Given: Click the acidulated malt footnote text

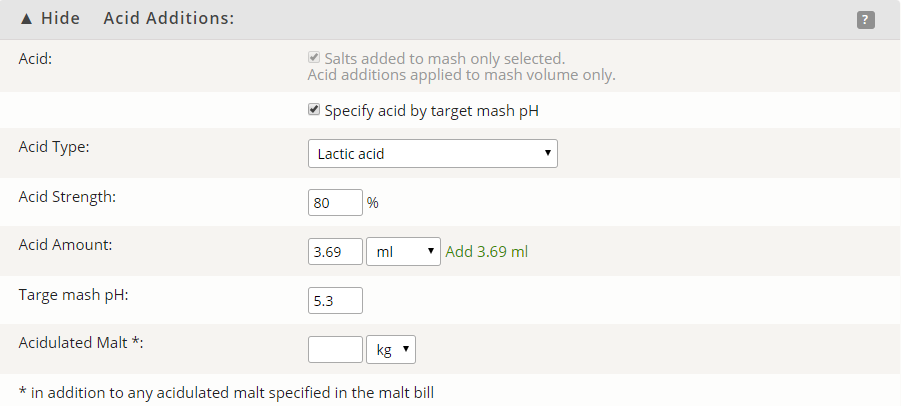Looking at the screenshot, I should [226, 393].
